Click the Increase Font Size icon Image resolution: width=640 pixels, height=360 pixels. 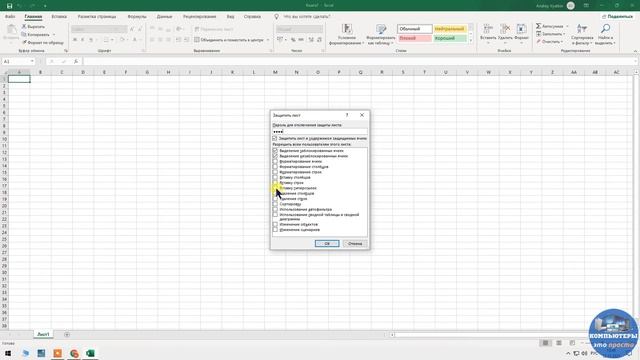pyautogui.click(x=132, y=29)
